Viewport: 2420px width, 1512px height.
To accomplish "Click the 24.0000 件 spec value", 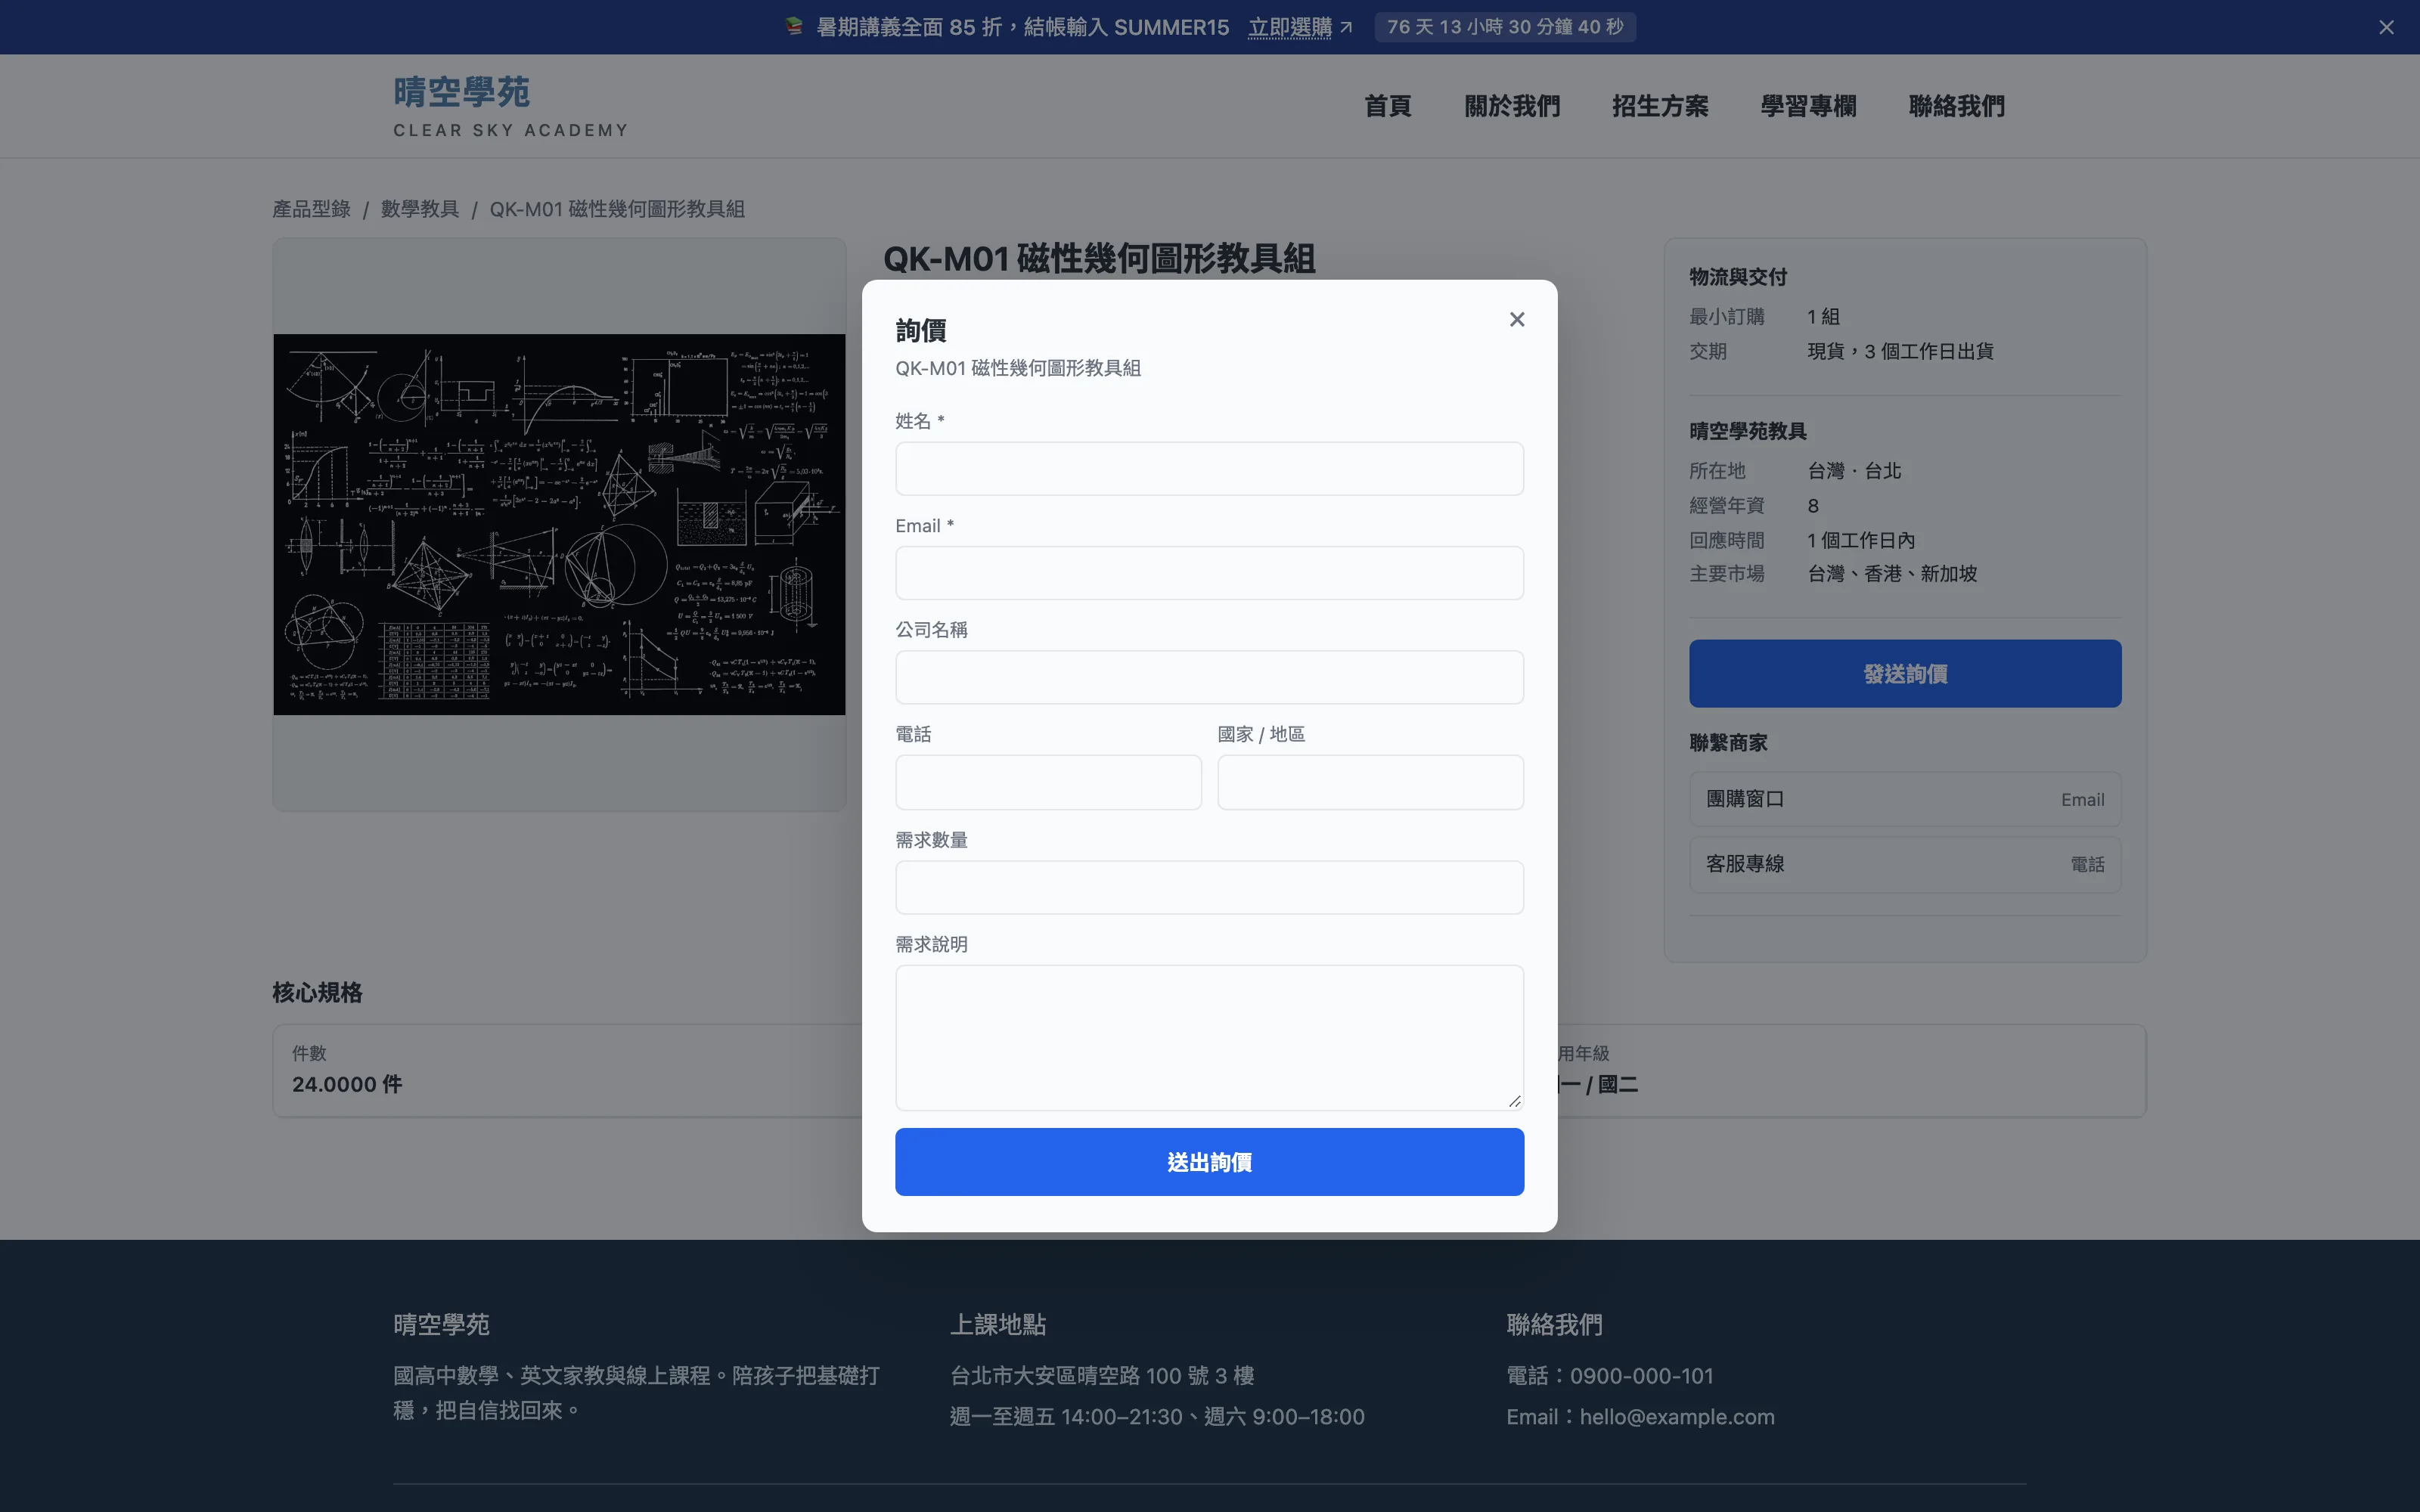I will (347, 1085).
